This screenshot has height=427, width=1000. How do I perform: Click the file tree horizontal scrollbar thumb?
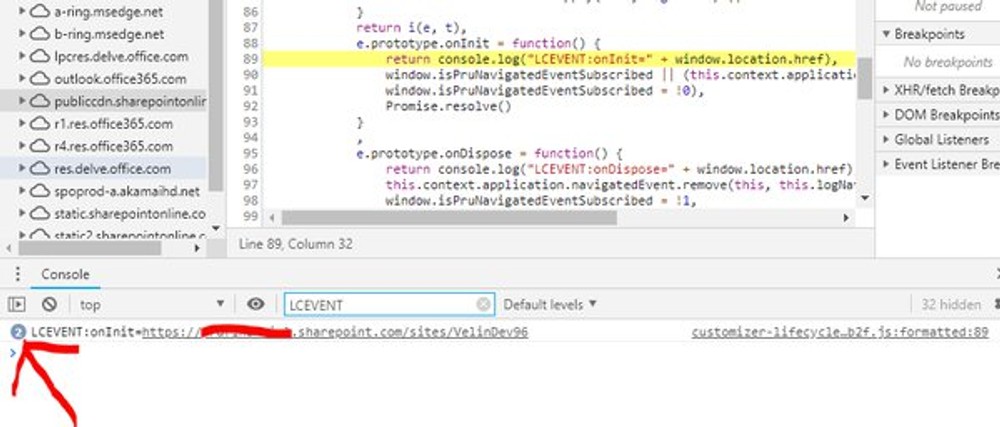pos(89,248)
